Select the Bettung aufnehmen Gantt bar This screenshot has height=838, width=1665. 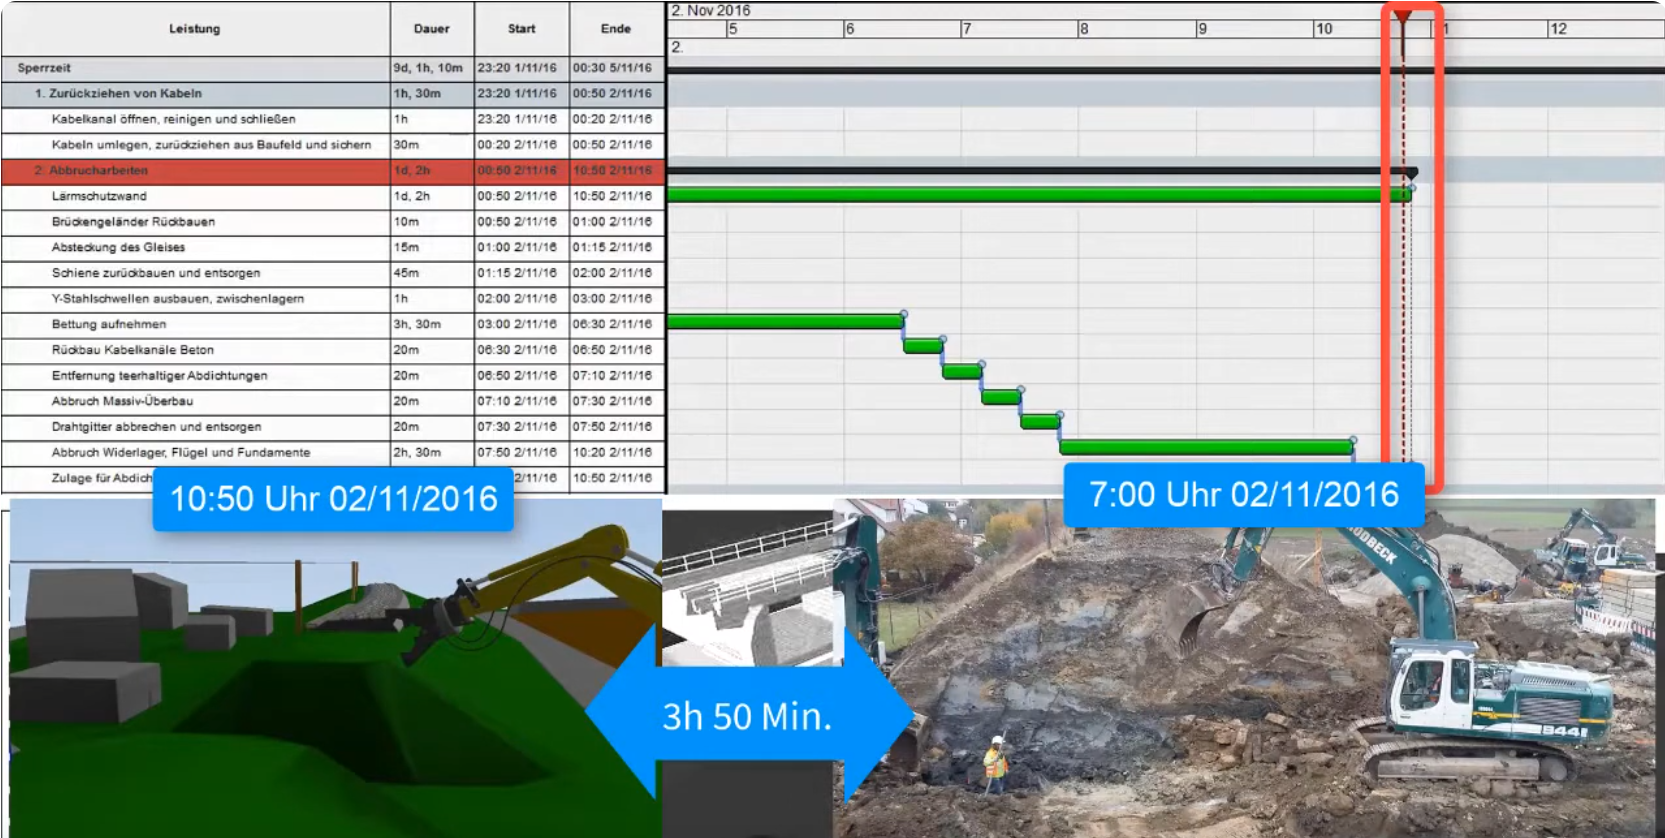[785, 322]
